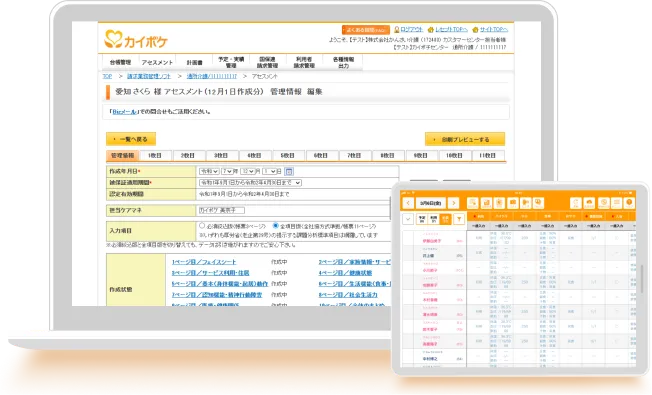The width and height of the screenshot is (652, 395).
Task: Open the 被保険証適用期間 dropdown
Action: point(250,183)
